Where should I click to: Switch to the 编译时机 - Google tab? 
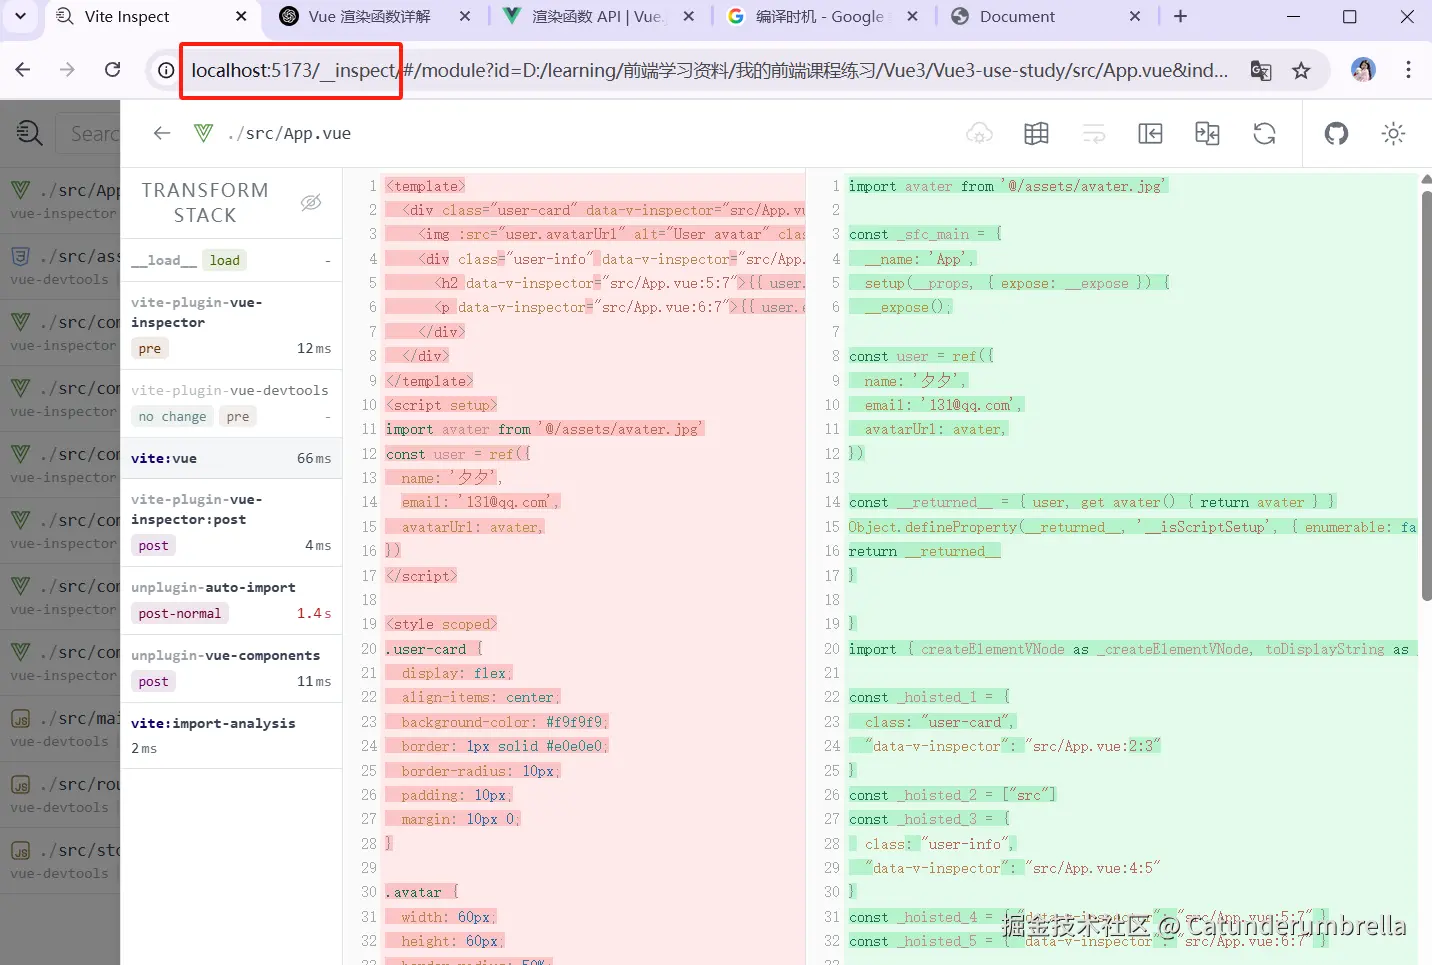[820, 16]
